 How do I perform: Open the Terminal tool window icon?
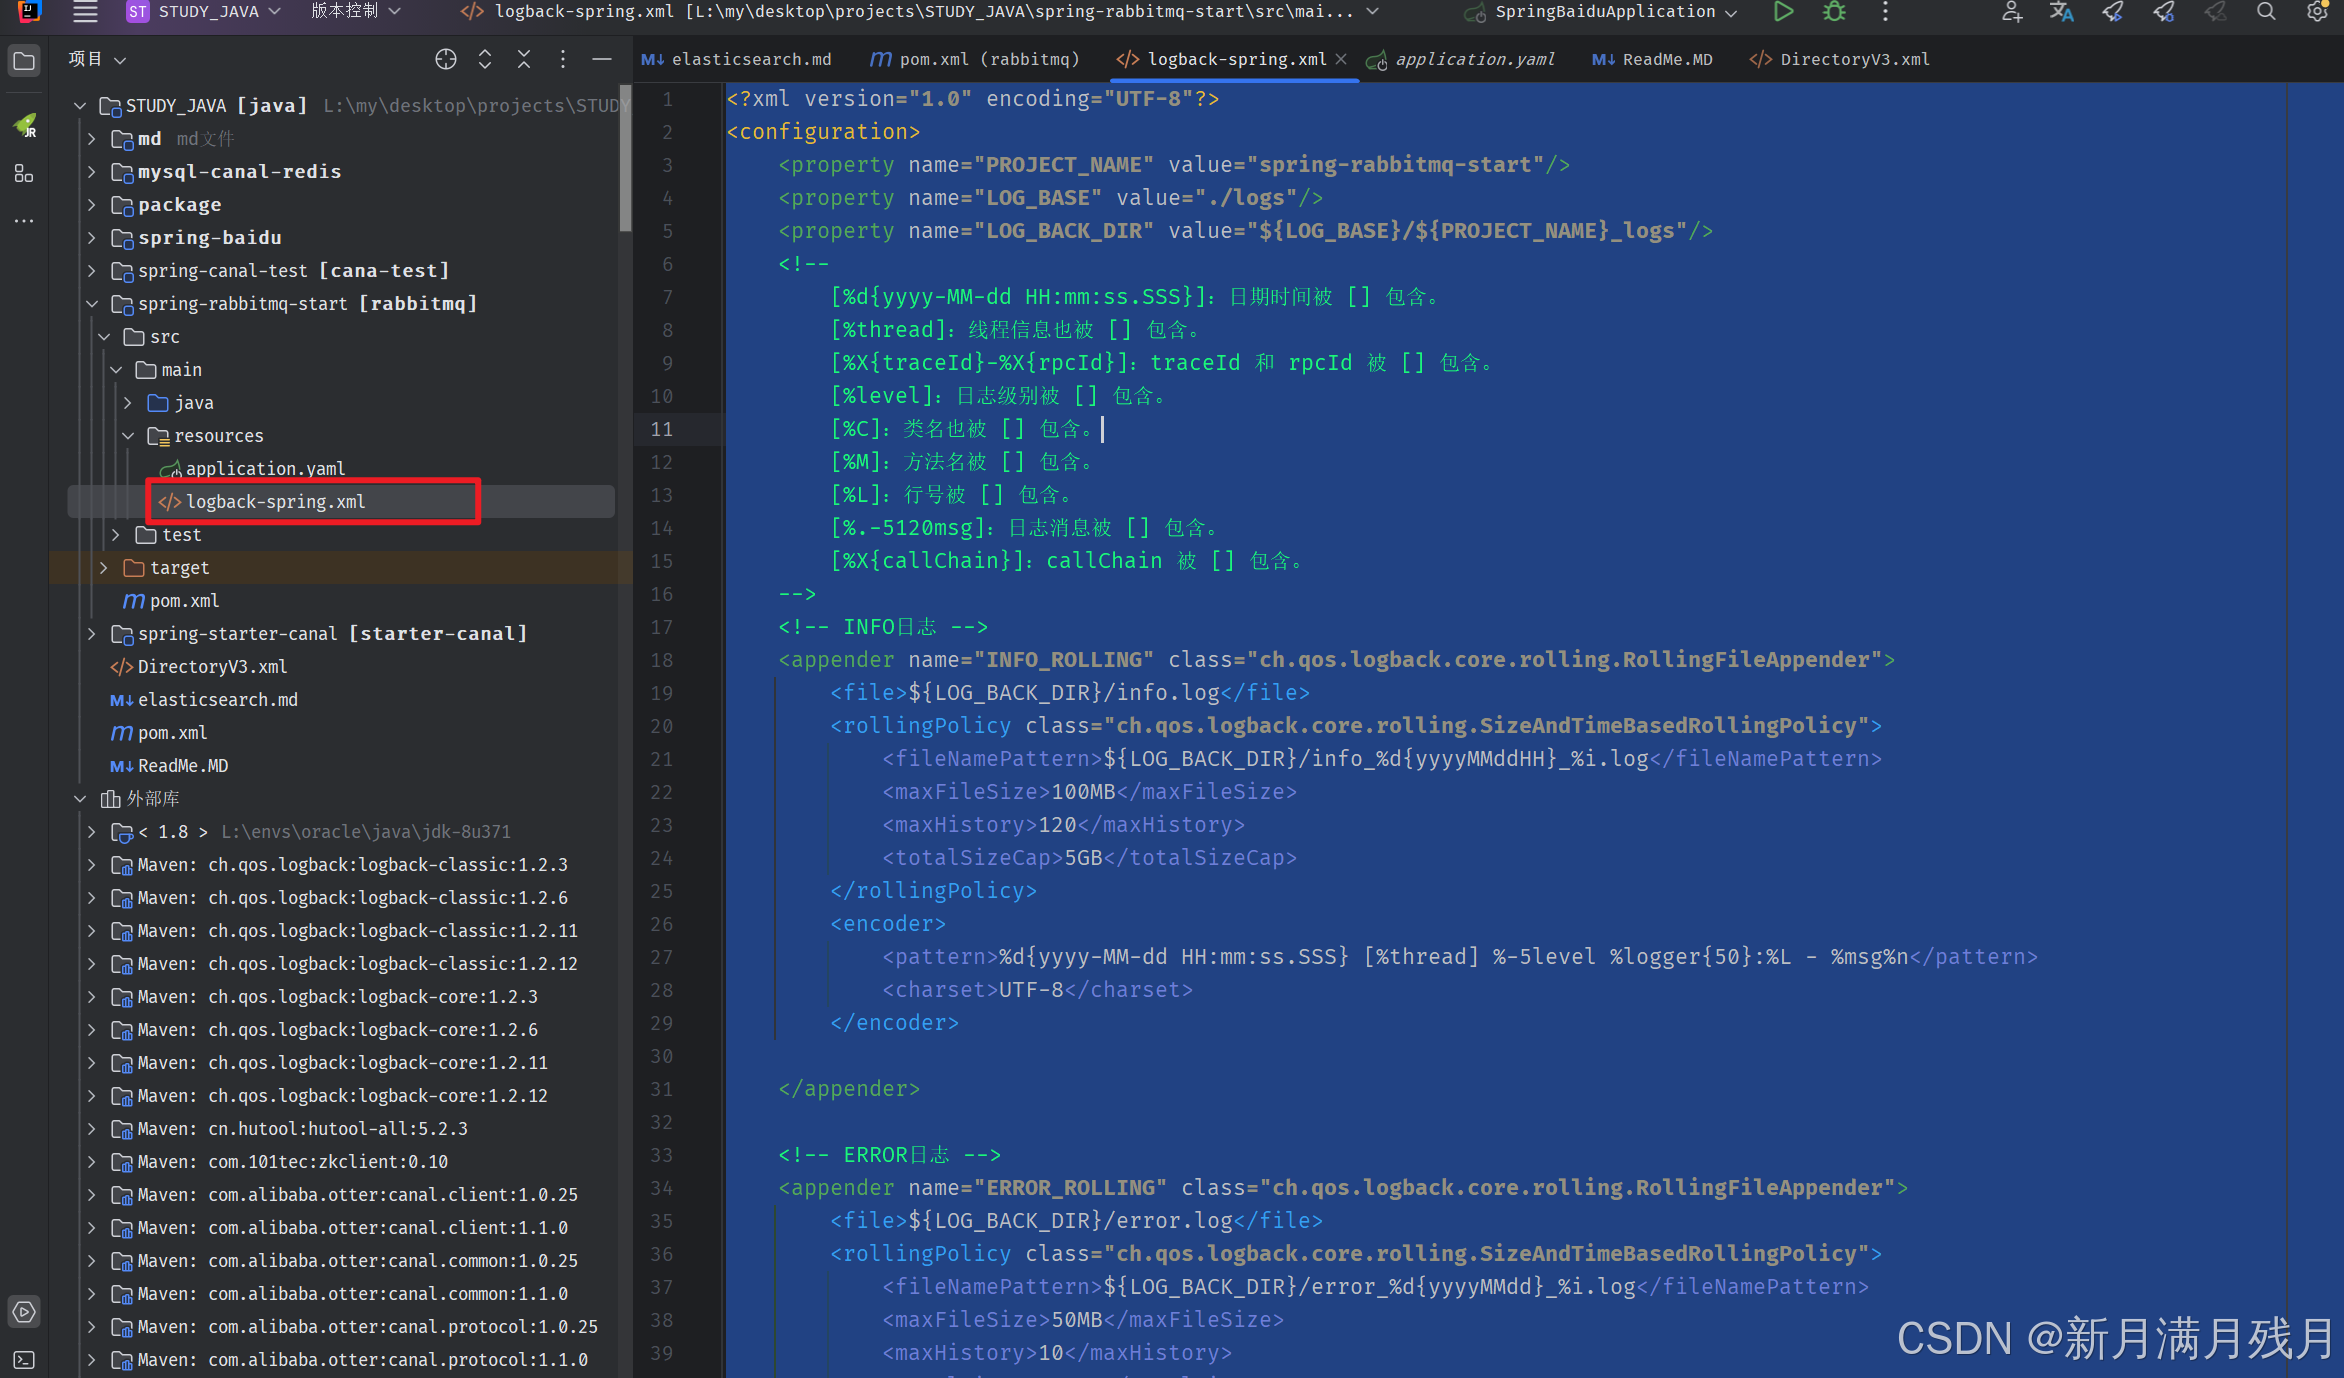[24, 1360]
